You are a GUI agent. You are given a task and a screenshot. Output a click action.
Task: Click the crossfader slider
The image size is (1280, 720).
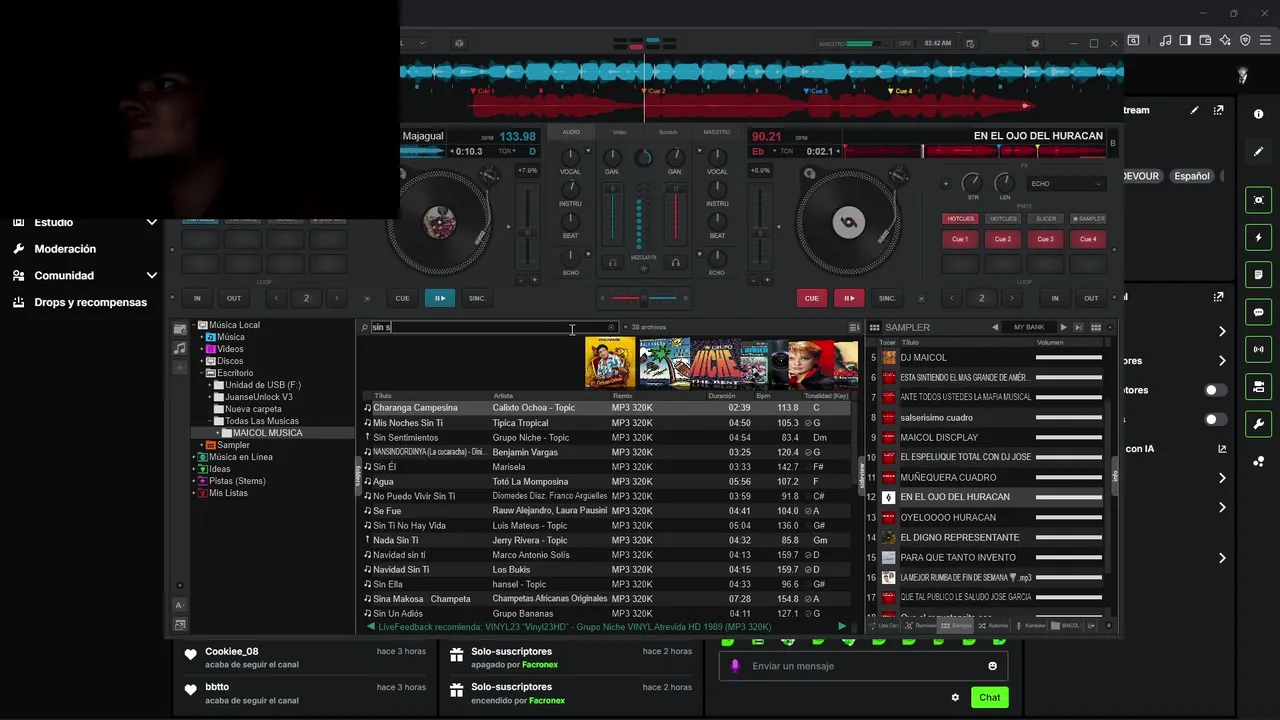coord(644,298)
